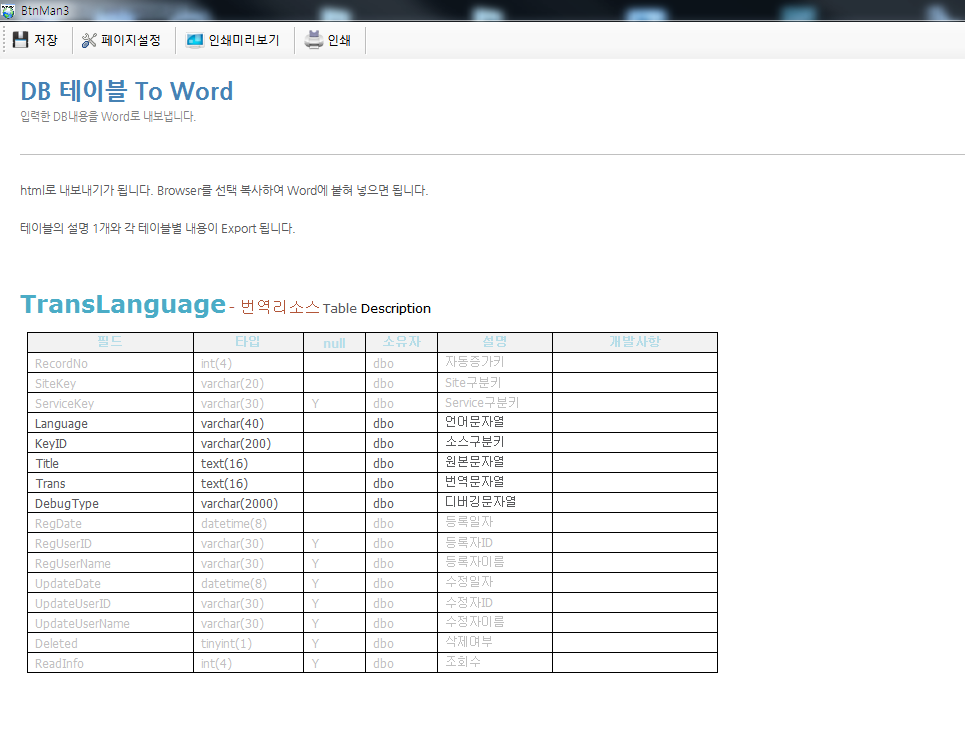Image resolution: width=965 pixels, height=748 pixels.
Task: Click the BtnMan3 app icon in title bar
Action: point(8,10)
